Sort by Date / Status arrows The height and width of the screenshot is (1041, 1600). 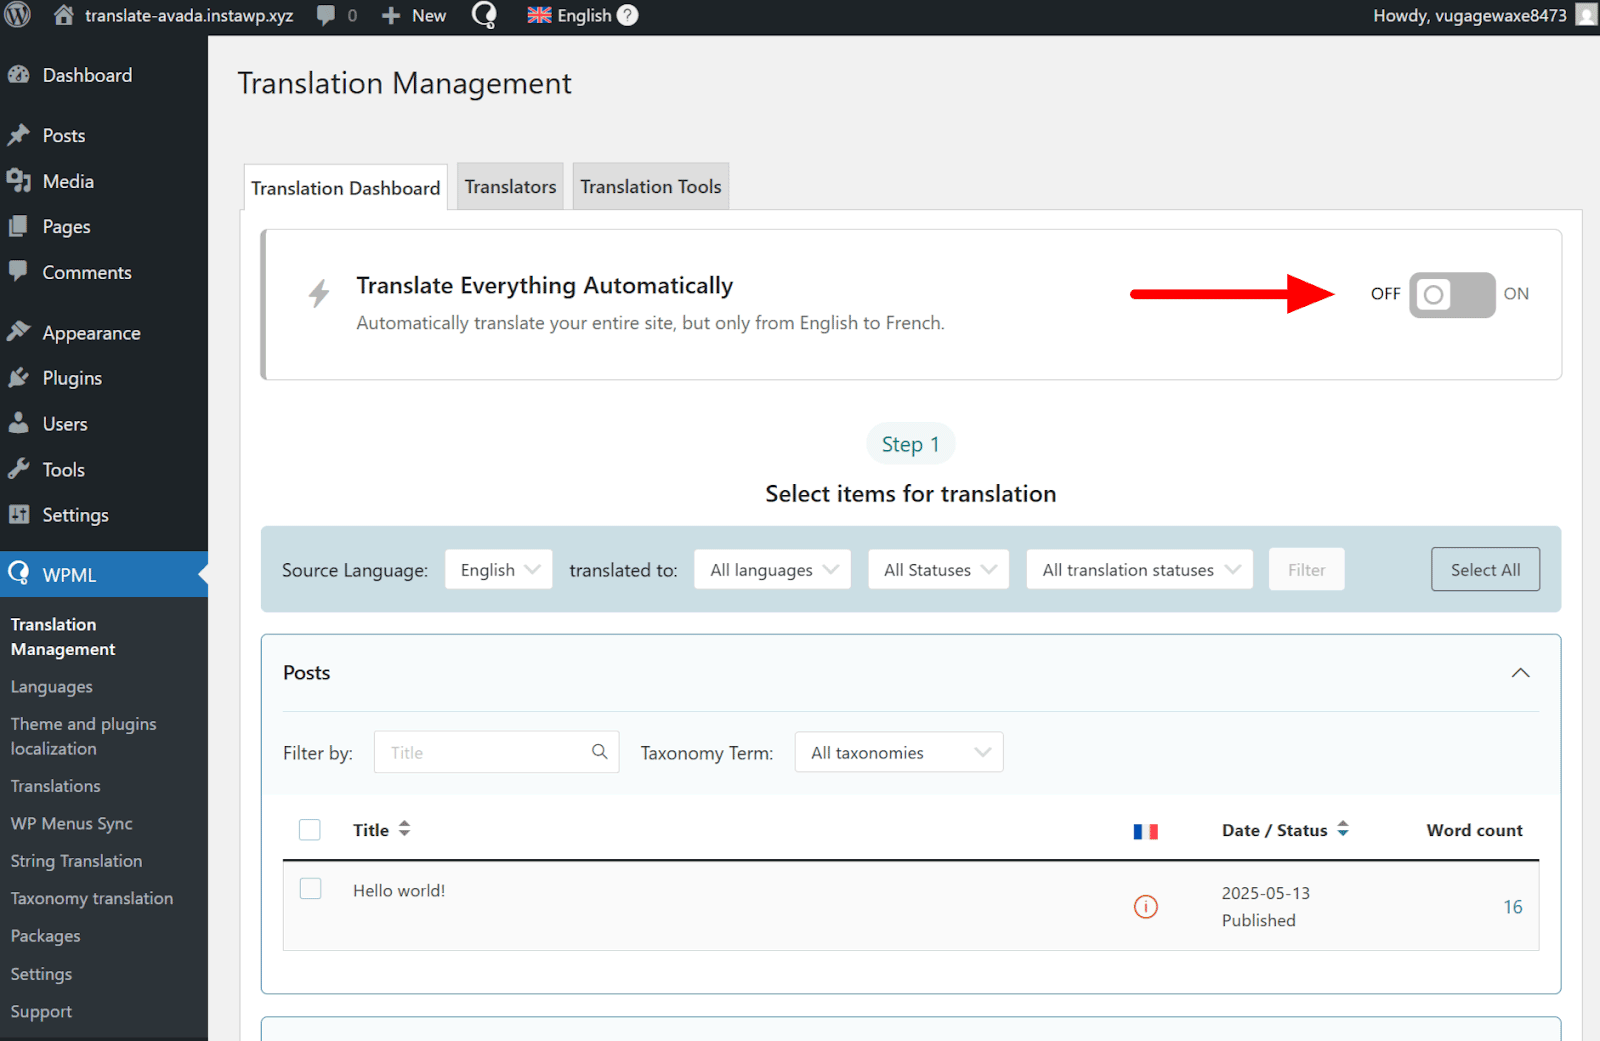coord(1343,829)
